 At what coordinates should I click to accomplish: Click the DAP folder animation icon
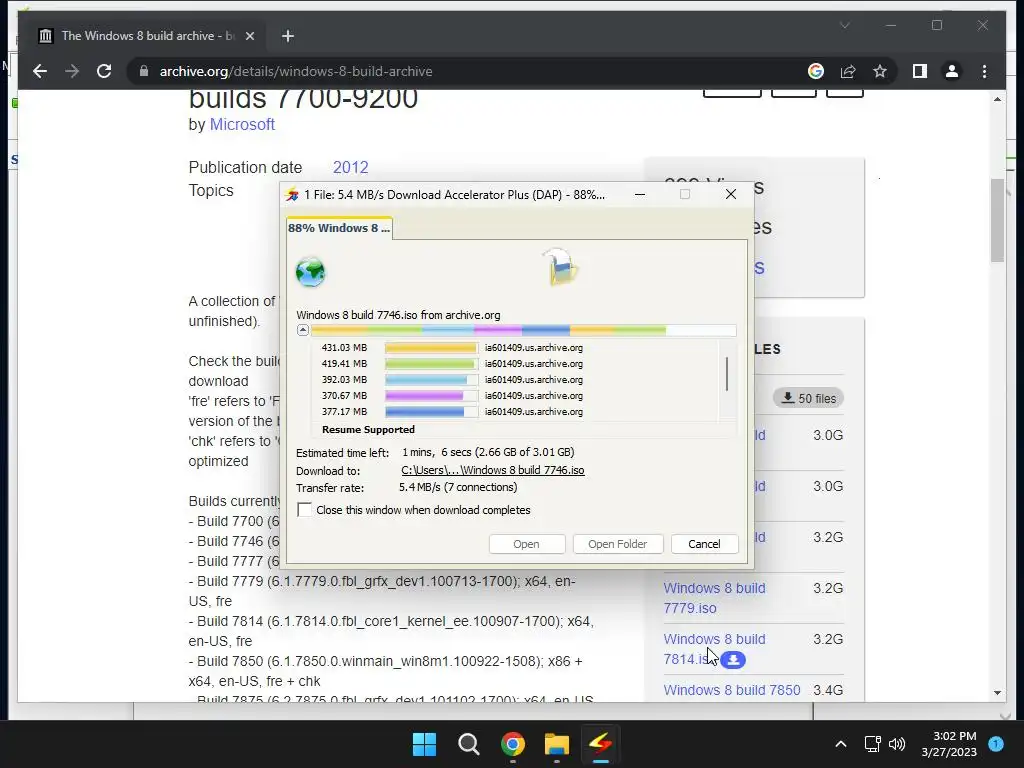[560, 268]
